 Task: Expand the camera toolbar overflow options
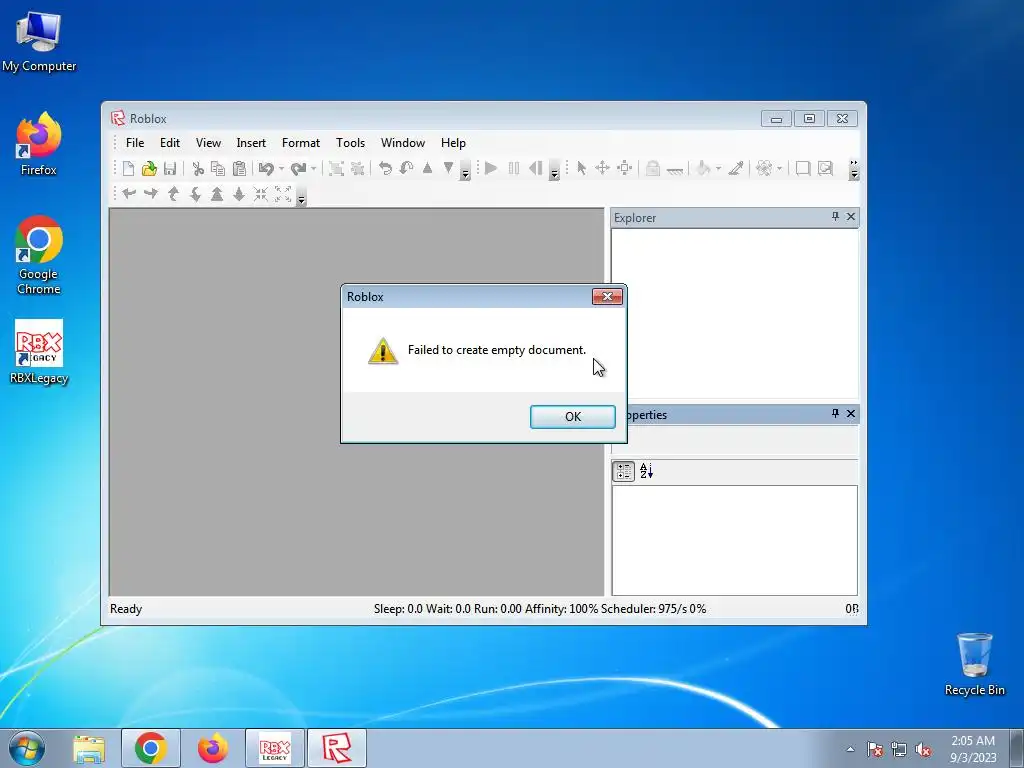click(301, 199)
